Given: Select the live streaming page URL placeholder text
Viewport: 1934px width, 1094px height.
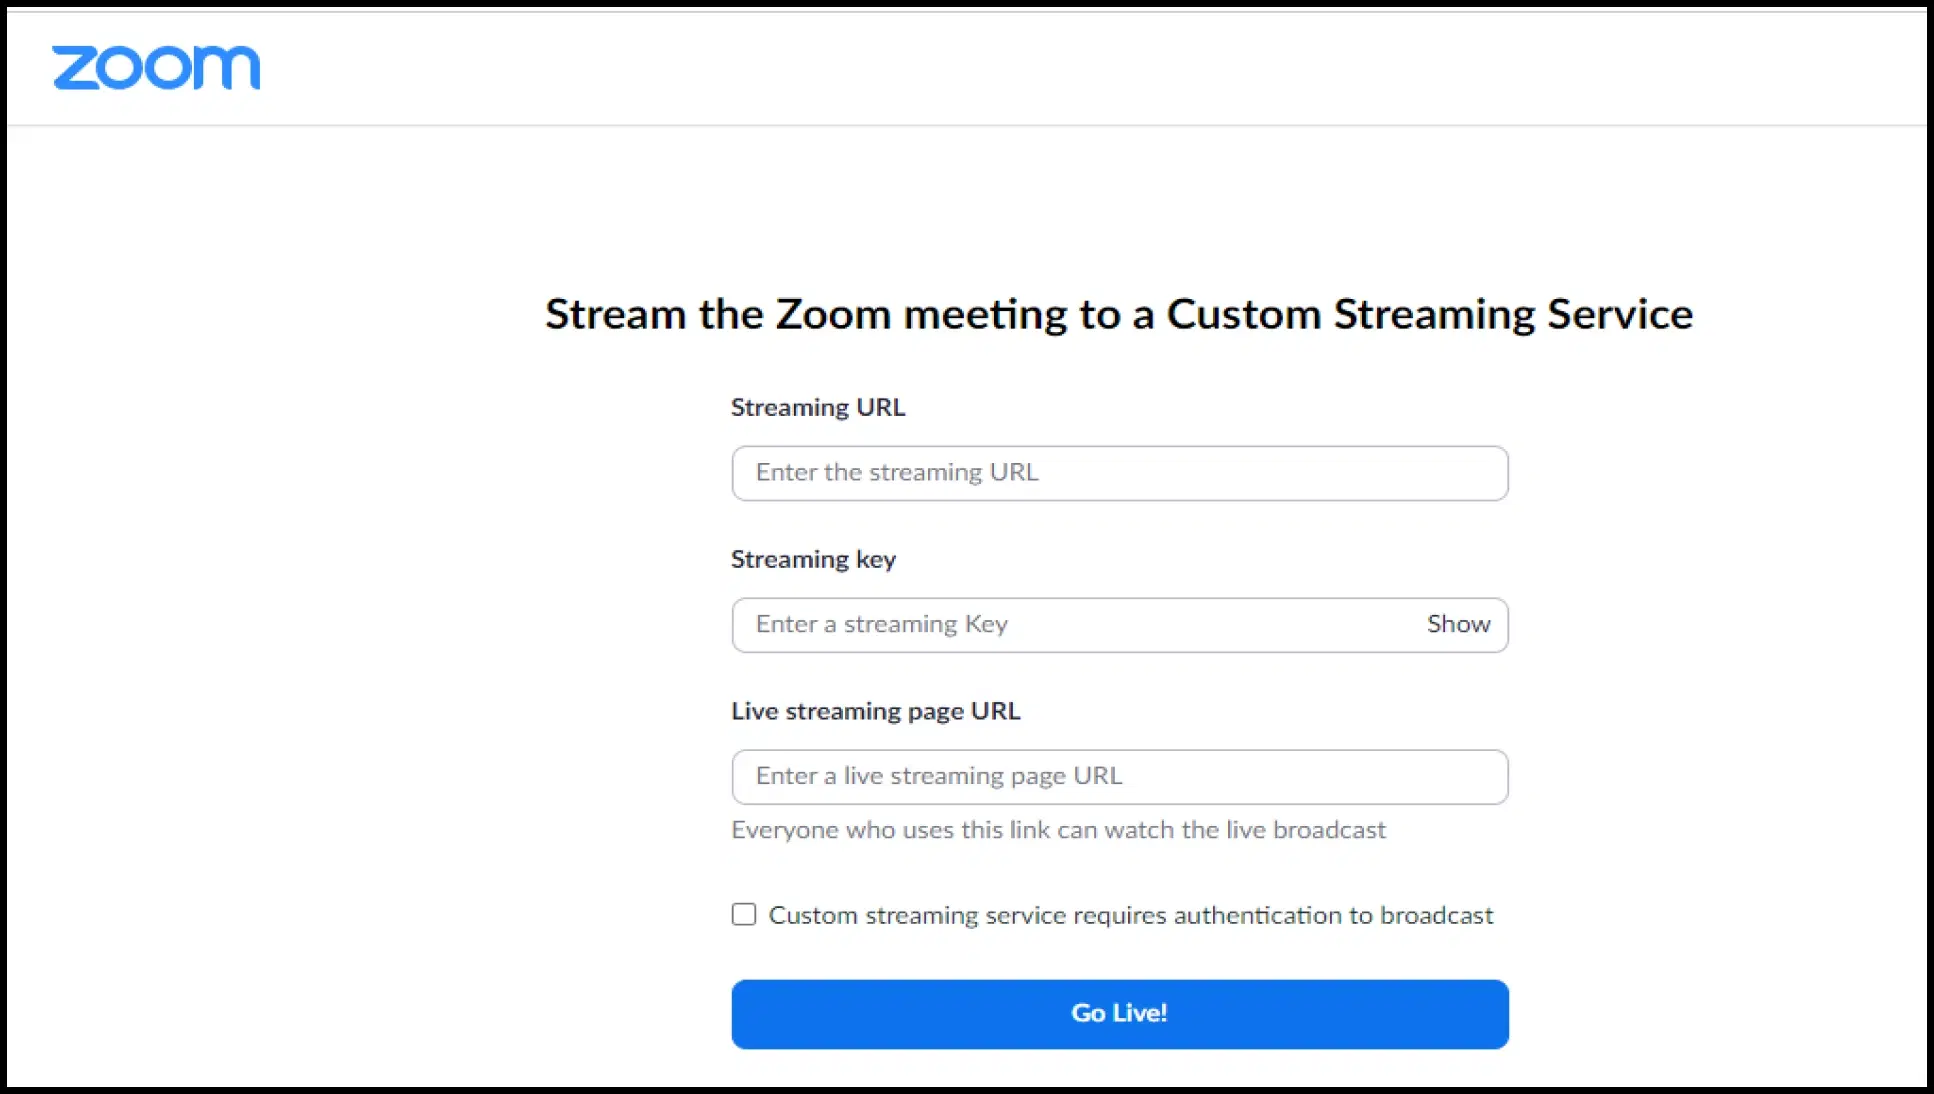Looking at the screenshot, I should 938,776.
